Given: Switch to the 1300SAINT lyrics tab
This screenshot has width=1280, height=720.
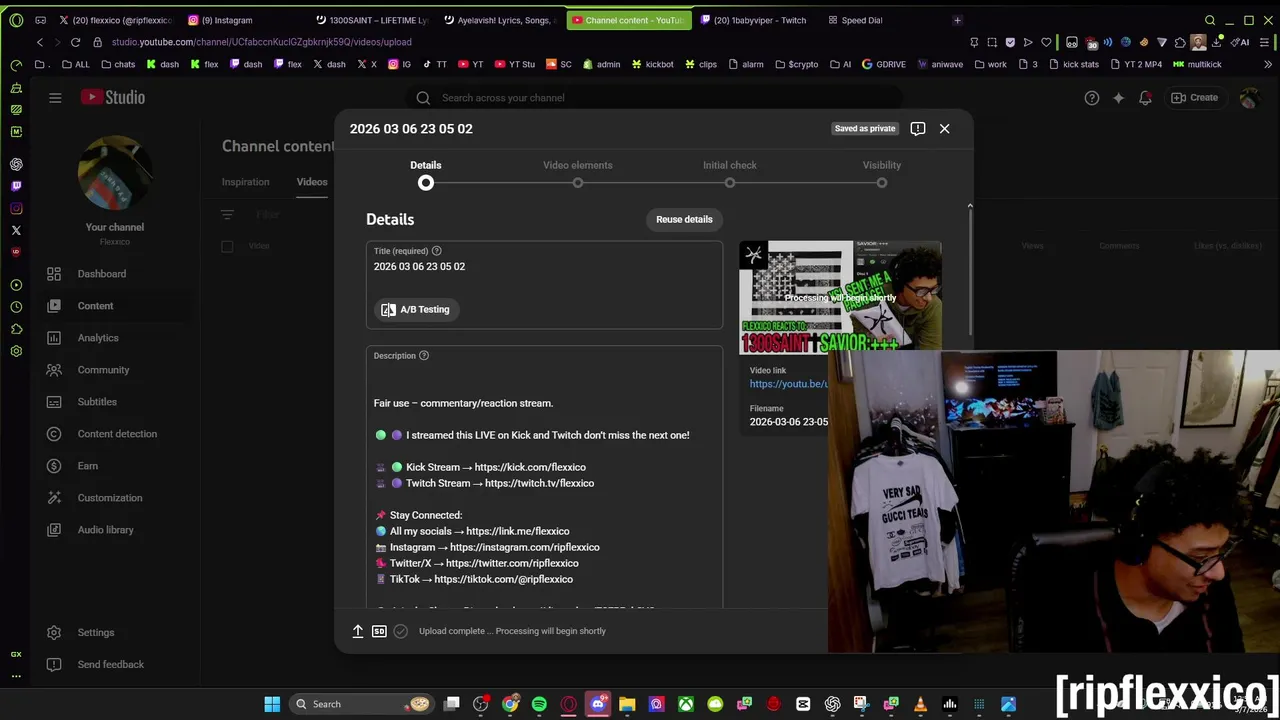Looking at the screenshot, I should point(372,20).
